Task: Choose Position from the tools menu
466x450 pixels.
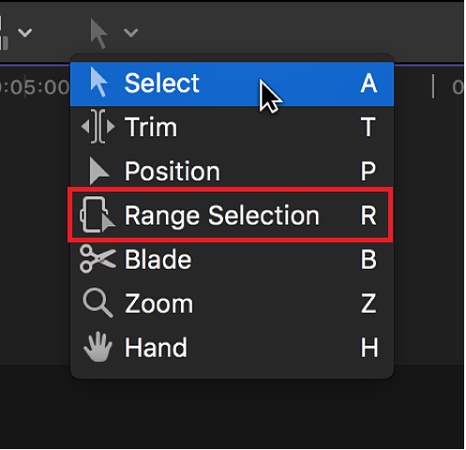Action: coord(232,171)
